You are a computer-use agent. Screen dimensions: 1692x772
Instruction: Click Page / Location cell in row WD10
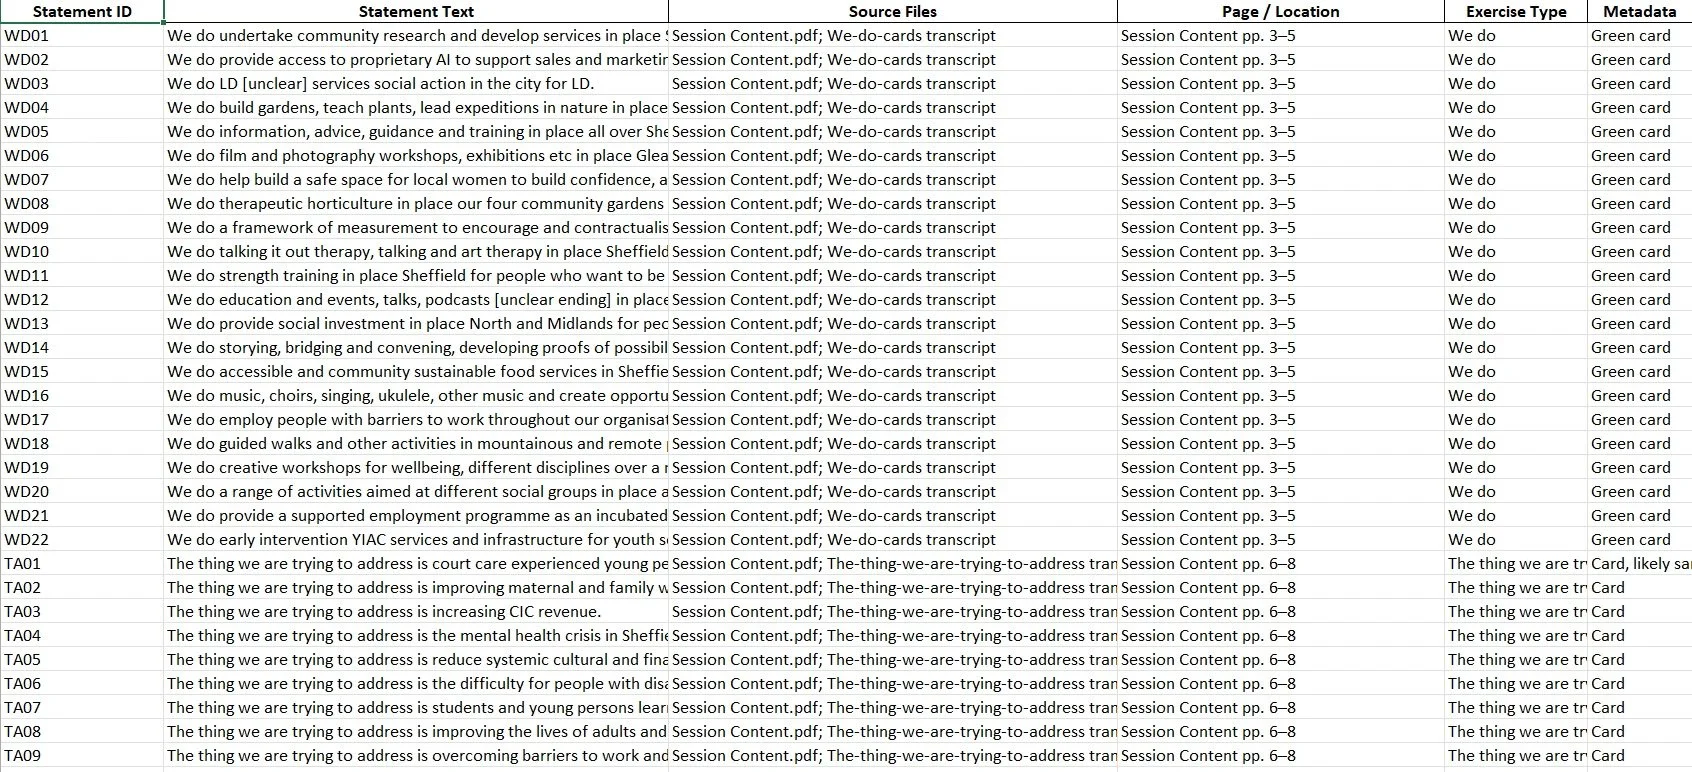pyautogui.click(x=1281, y=251)
